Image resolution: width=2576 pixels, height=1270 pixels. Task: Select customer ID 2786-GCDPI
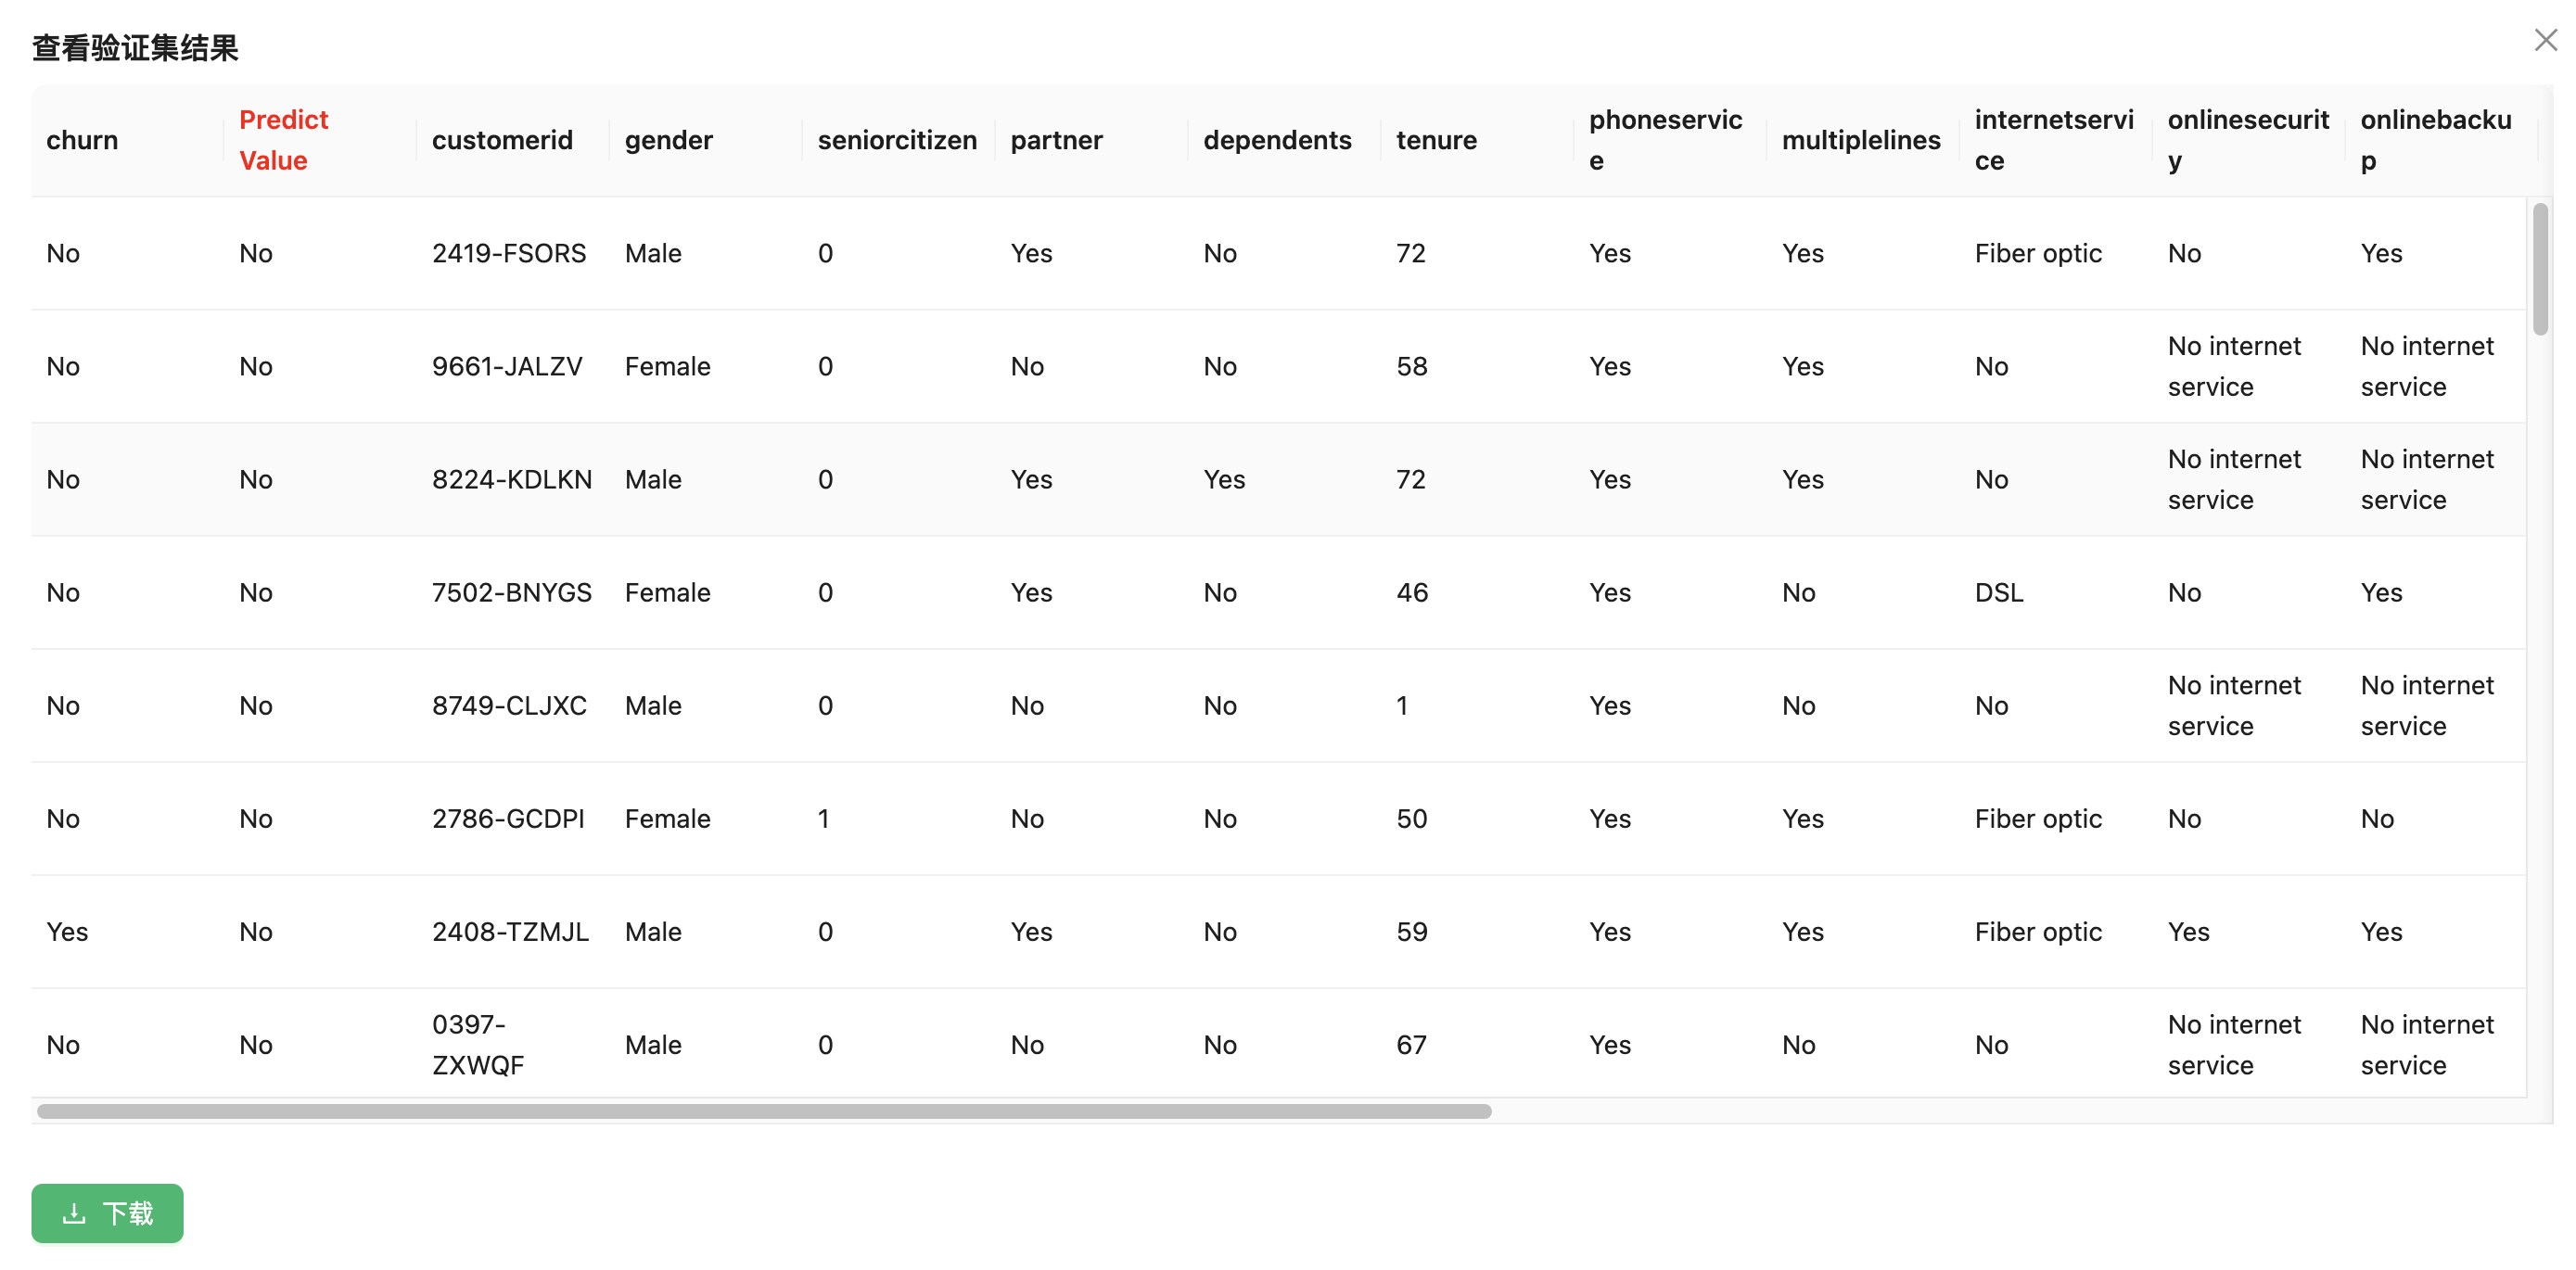(508, 818)
